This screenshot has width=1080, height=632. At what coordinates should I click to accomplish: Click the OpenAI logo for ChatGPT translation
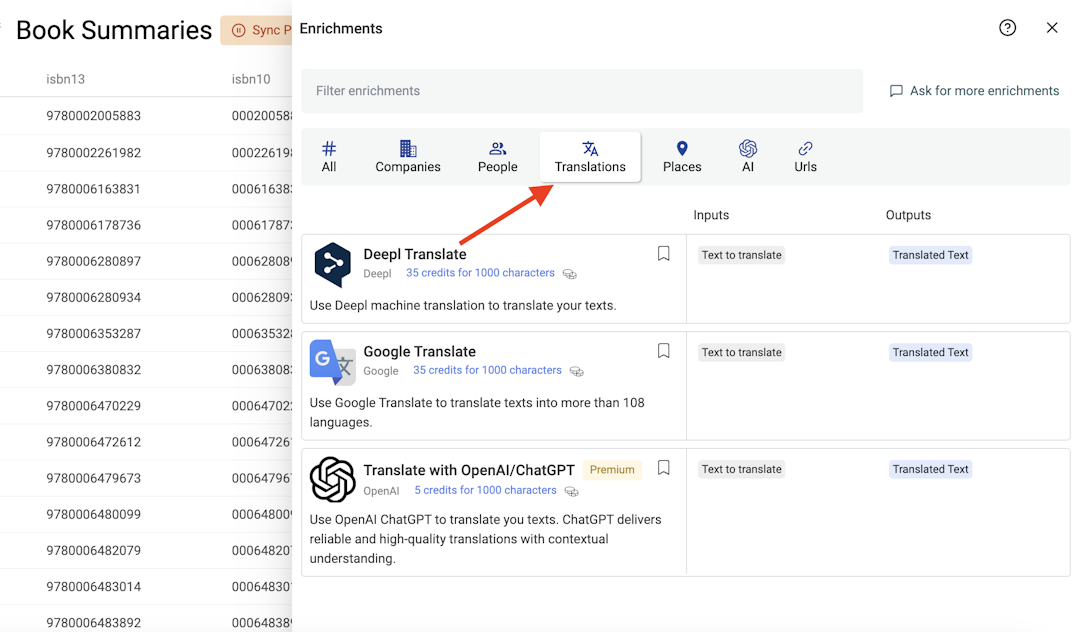click(x=332, y=480)
